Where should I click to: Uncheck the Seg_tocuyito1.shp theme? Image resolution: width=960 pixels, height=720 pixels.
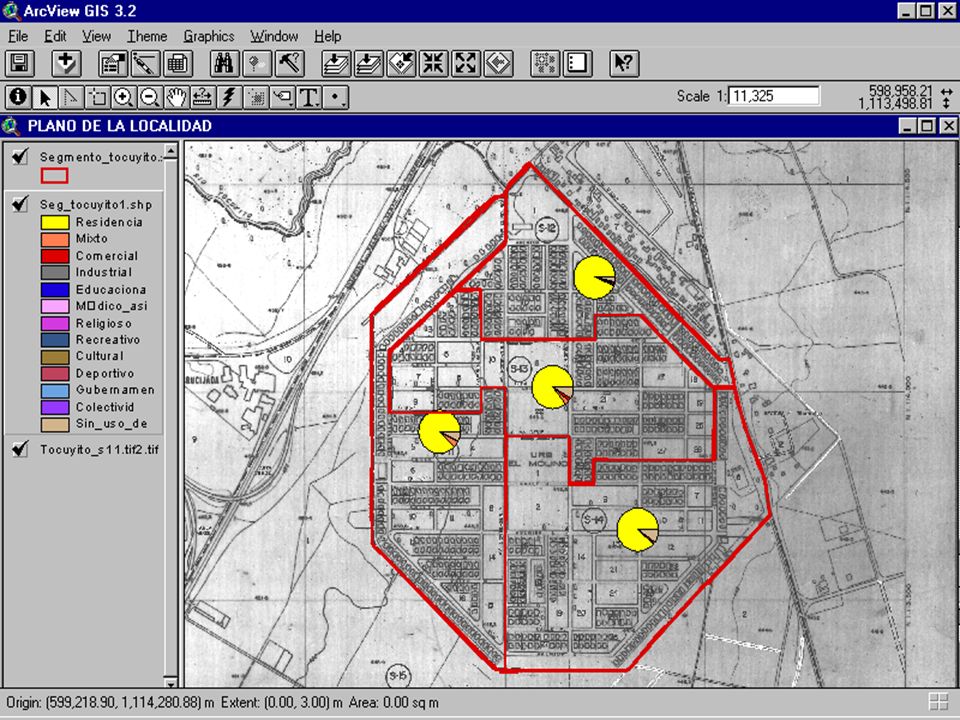20,204
